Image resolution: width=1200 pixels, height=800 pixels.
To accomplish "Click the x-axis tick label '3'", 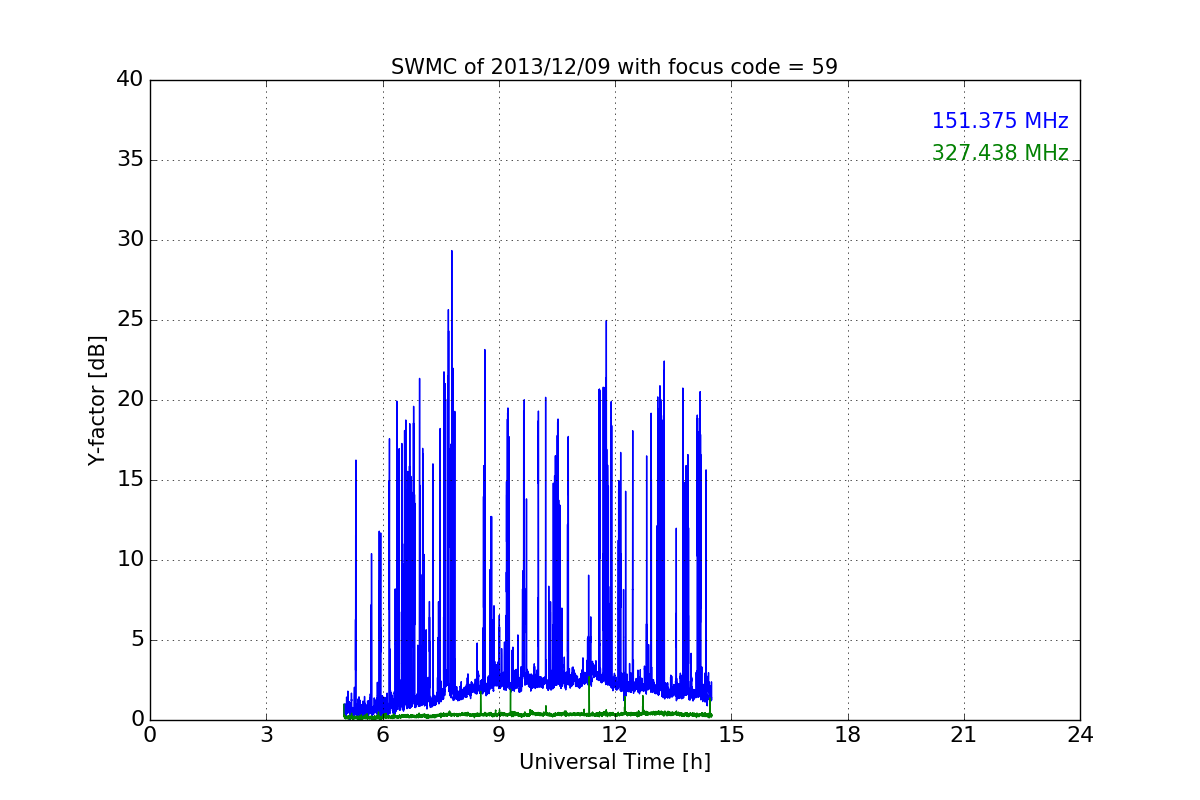I will 266,735.
